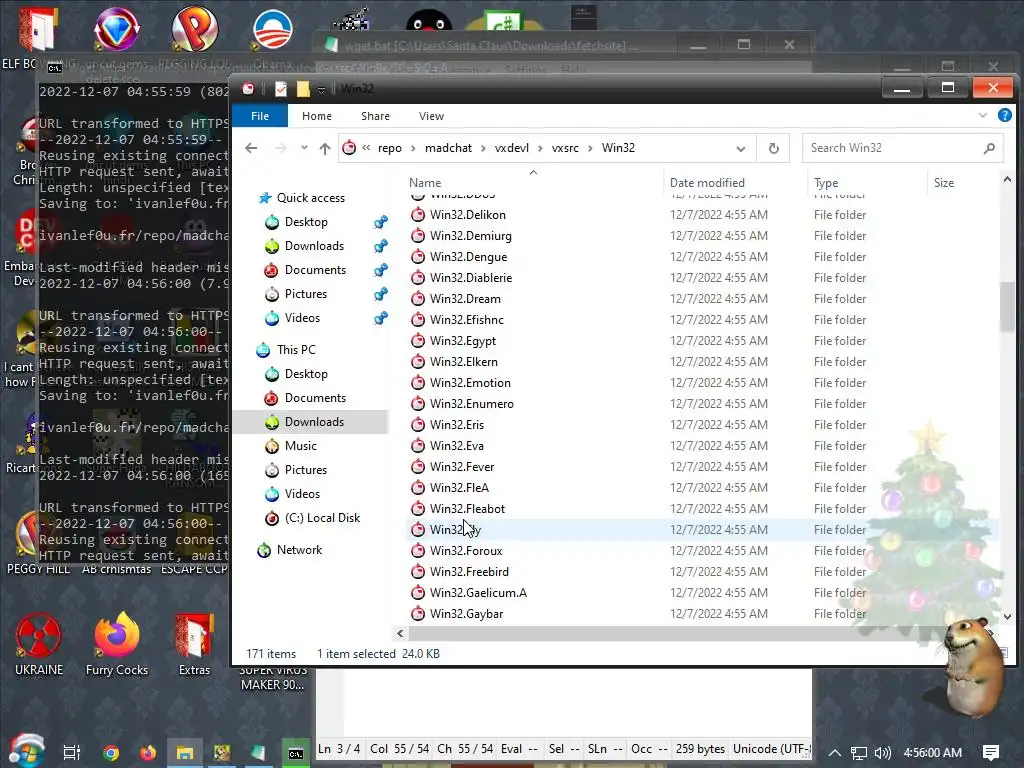
Task: Click the vxdevl breadcrumb segment
Action: [x=511, y=148]
